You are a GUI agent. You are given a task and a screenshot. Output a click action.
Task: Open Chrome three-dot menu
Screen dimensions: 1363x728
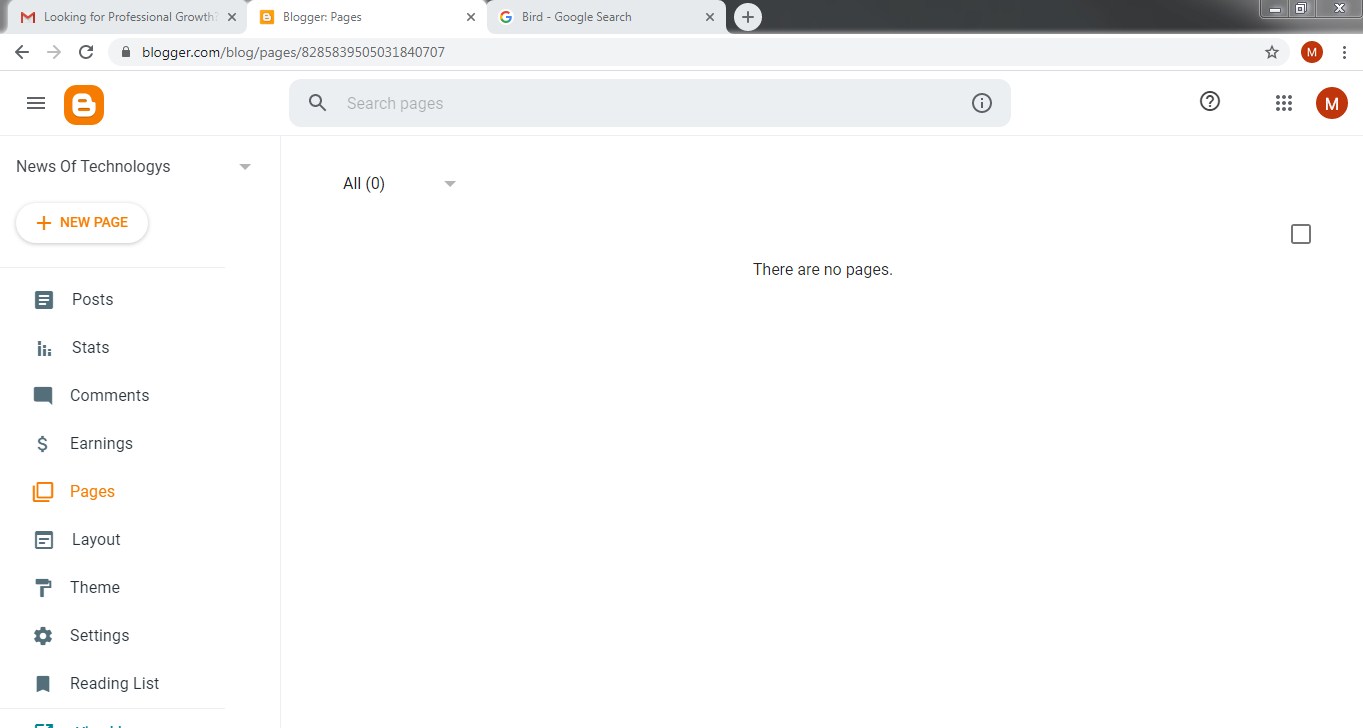click(x=1344, y=52)
